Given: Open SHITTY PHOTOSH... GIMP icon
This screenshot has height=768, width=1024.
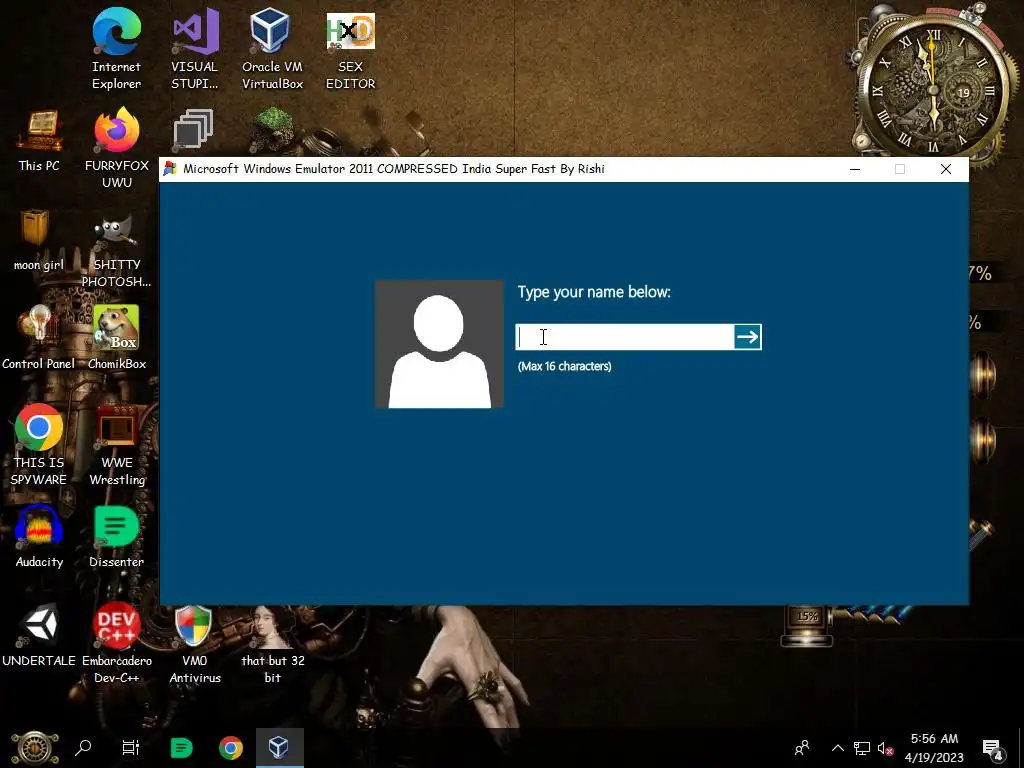Looking at the screenshot, I should tap(116, 251).
